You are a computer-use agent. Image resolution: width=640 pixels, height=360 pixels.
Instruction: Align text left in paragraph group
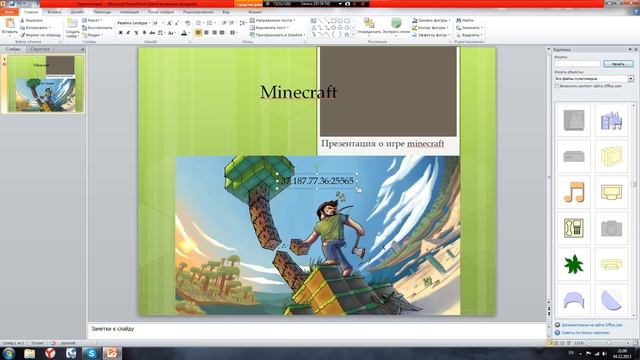click(198, 33)
